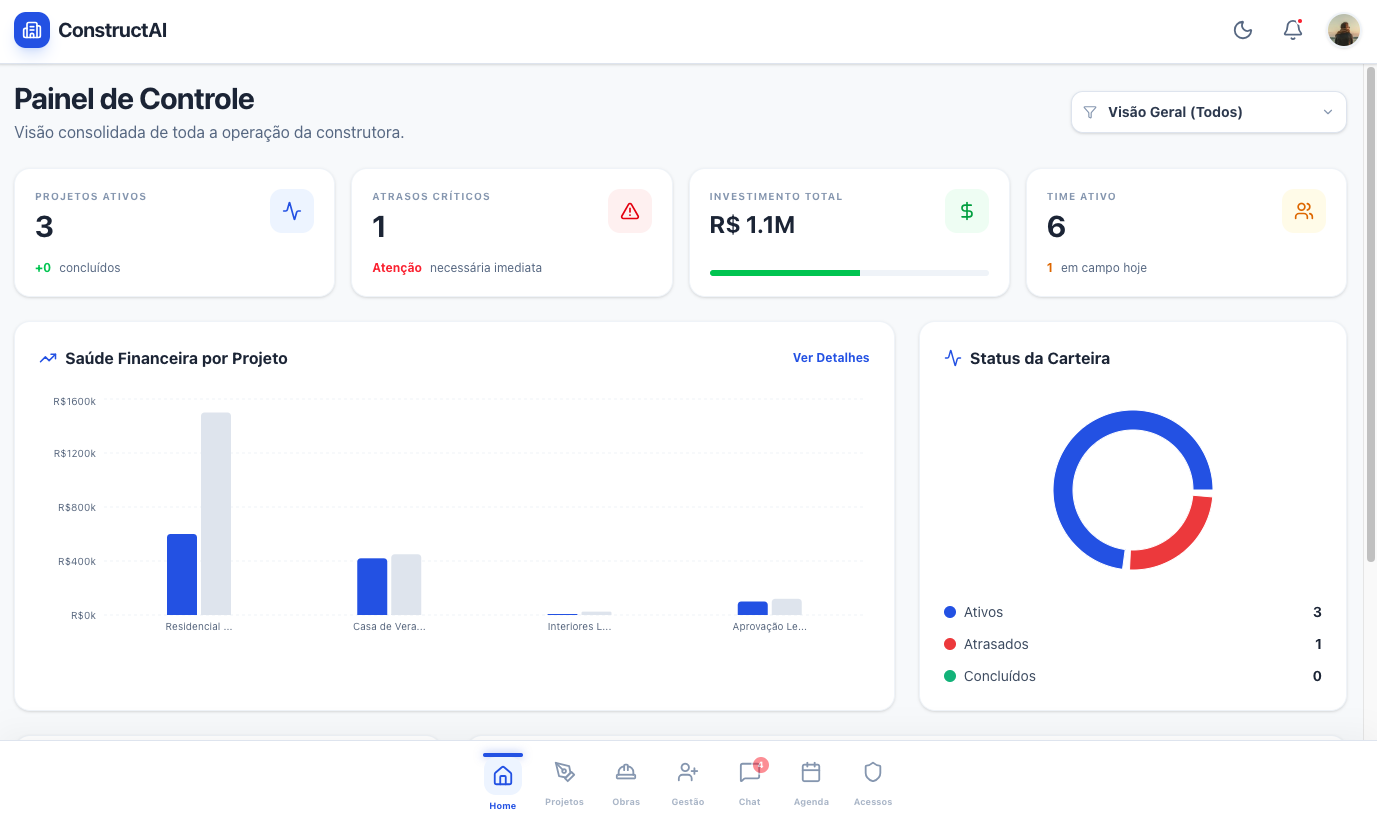Click the red warning triangle icon

[x=630, y=211]
